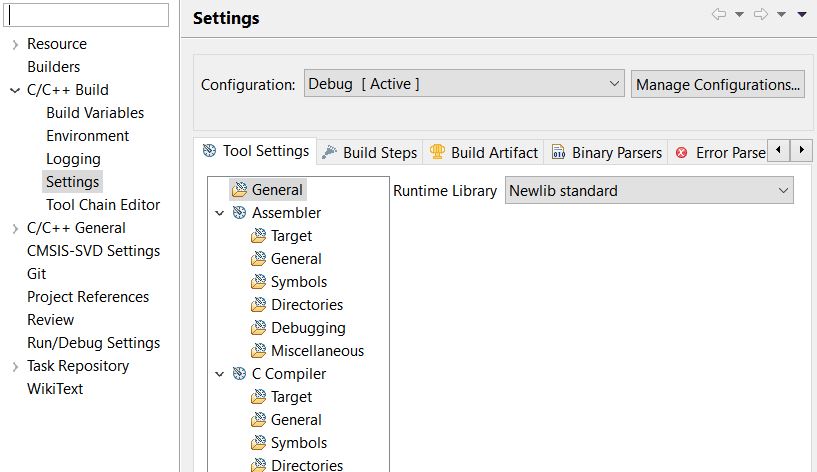This screenshot has width=817, height=472.
Task: Click the filter text input field
Action: (x=88, y=14)
